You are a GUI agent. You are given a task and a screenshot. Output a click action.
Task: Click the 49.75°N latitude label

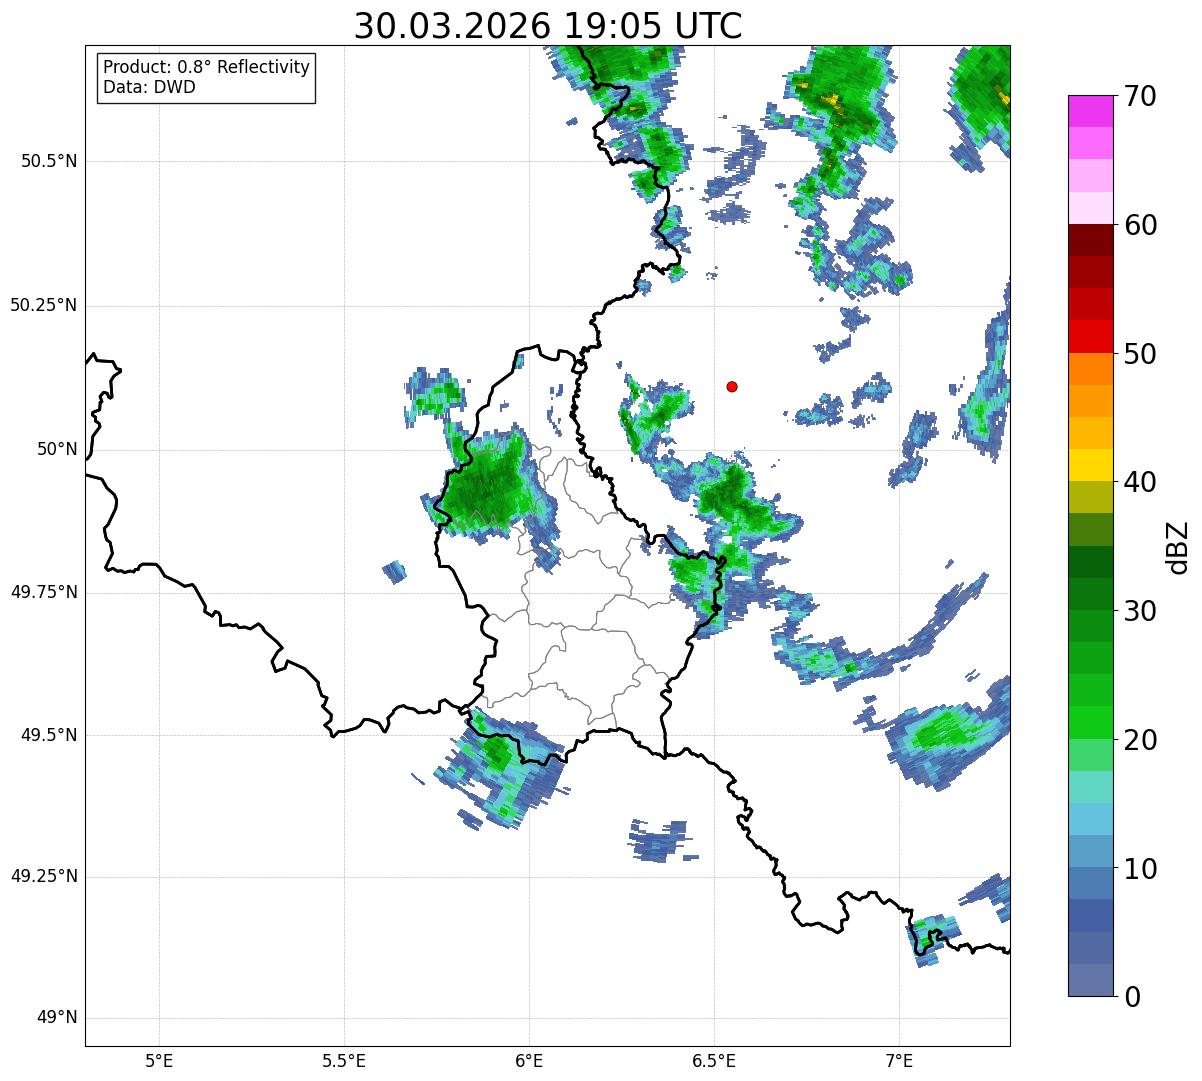pyautogui.click(x=43, y=592)
